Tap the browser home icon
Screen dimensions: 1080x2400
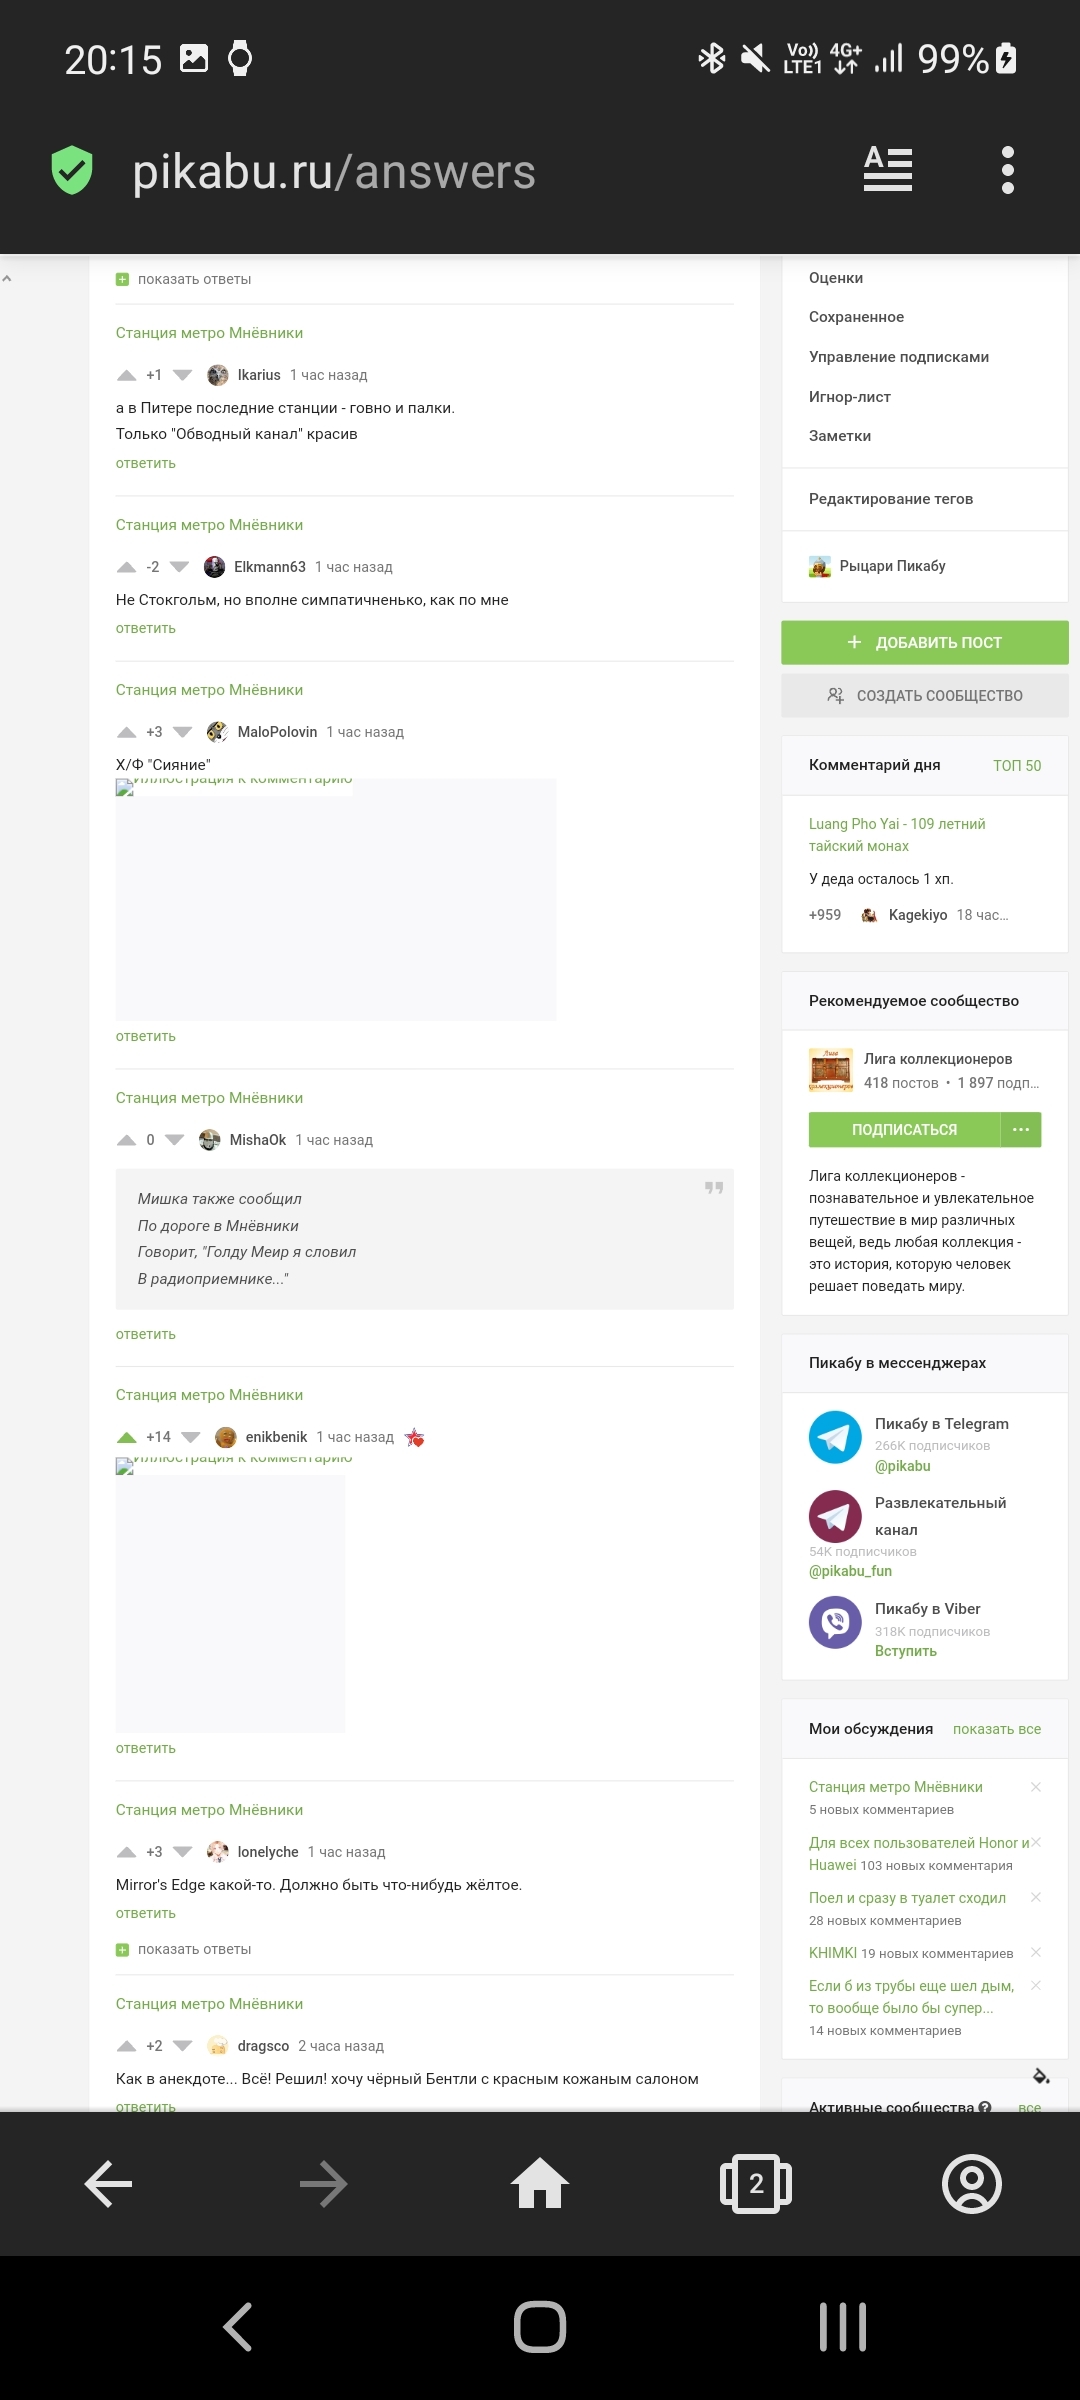pyautogui.click(x=540, y=2183)
